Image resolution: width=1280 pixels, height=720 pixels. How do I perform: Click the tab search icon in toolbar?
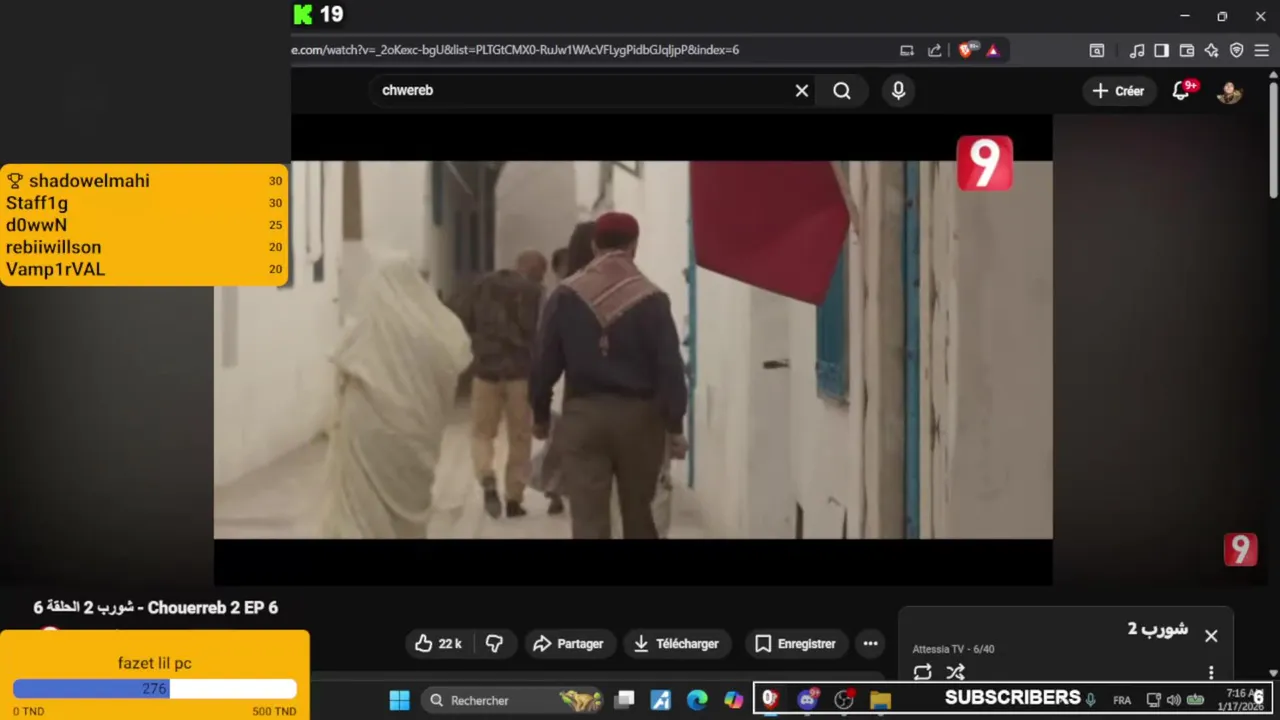point(1097,50)
